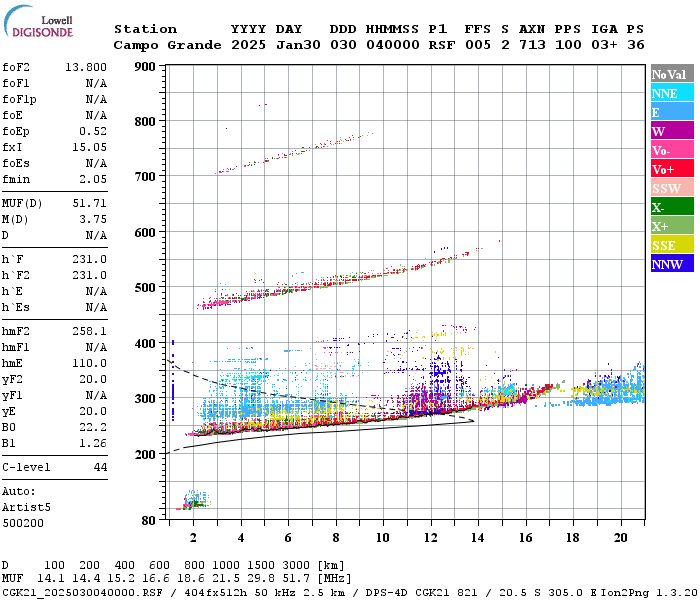Viewport: 700px width, 600px height.
Task: Select the Vo- pink legend swatch
Action: [x=672, y=150]
